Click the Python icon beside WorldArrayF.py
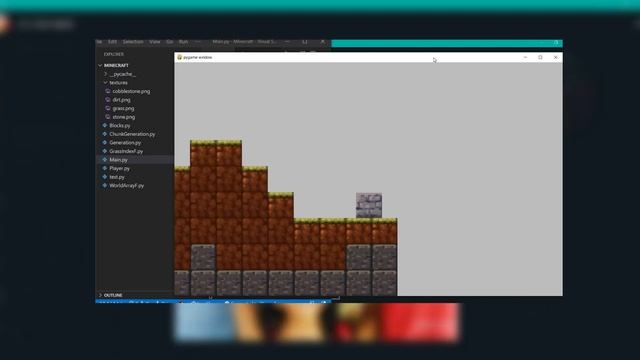This screenshot has width=640, height=360. coord(104,185)
